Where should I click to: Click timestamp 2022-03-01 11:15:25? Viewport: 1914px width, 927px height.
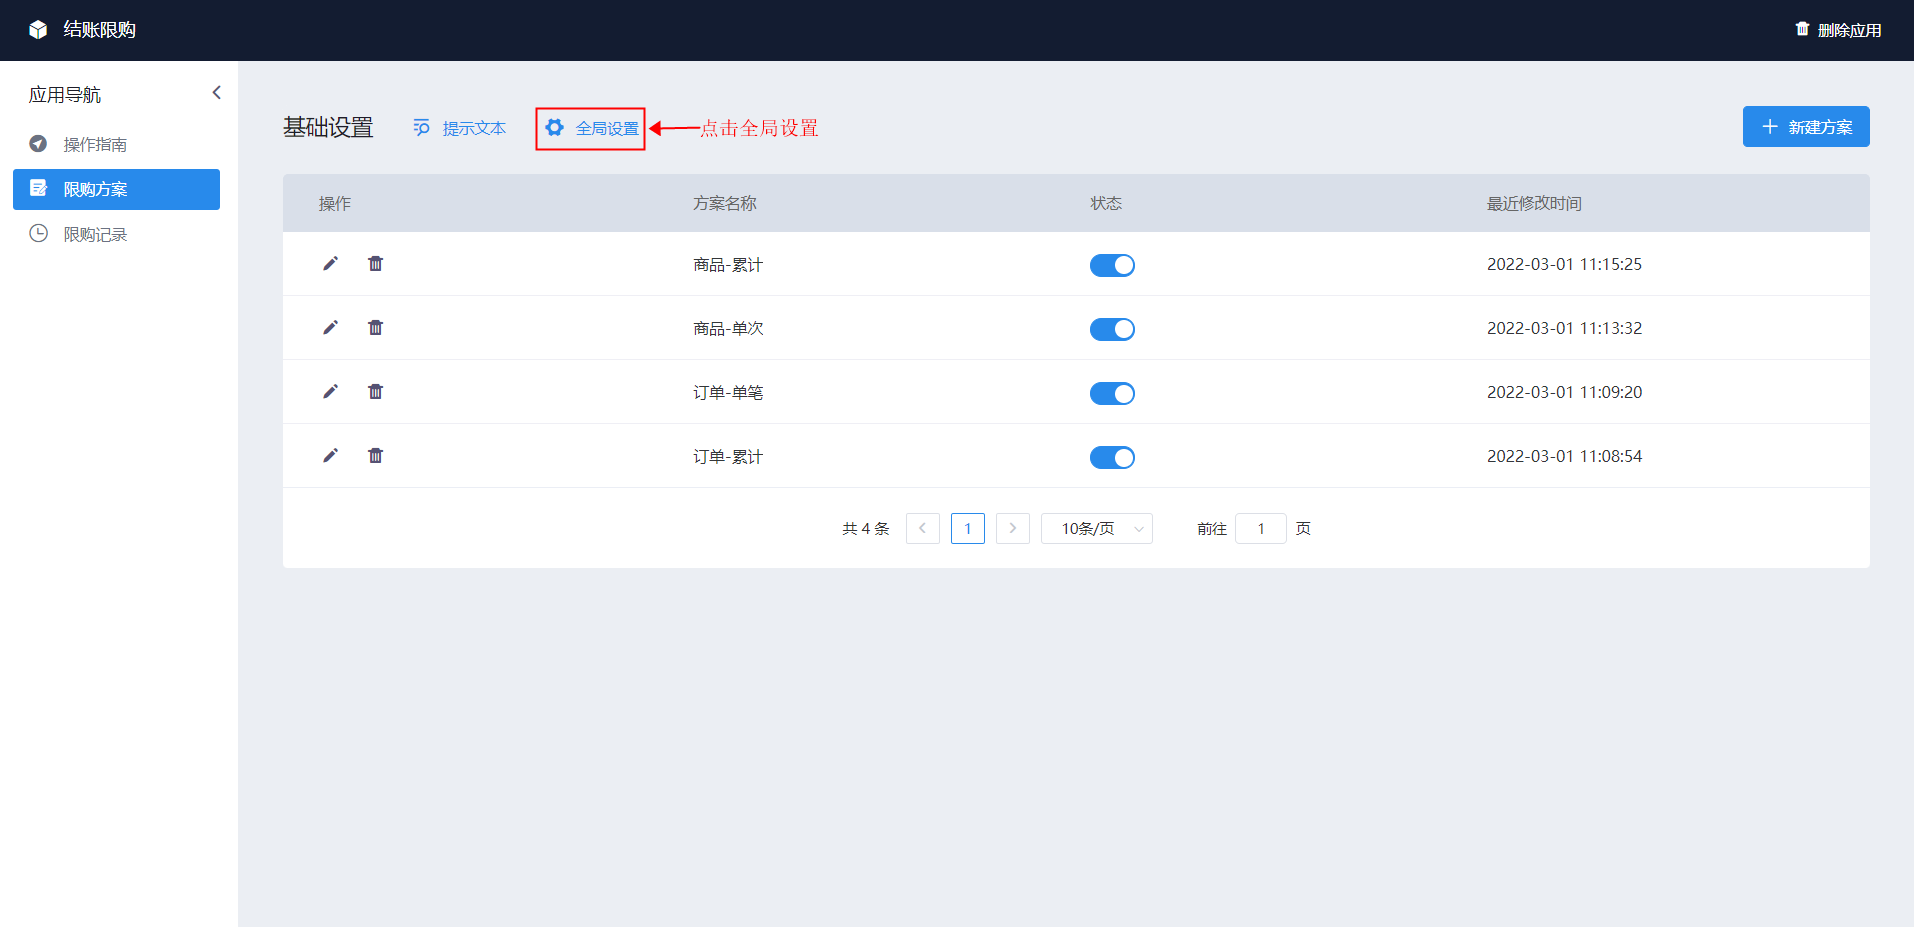coord(1564,264)
